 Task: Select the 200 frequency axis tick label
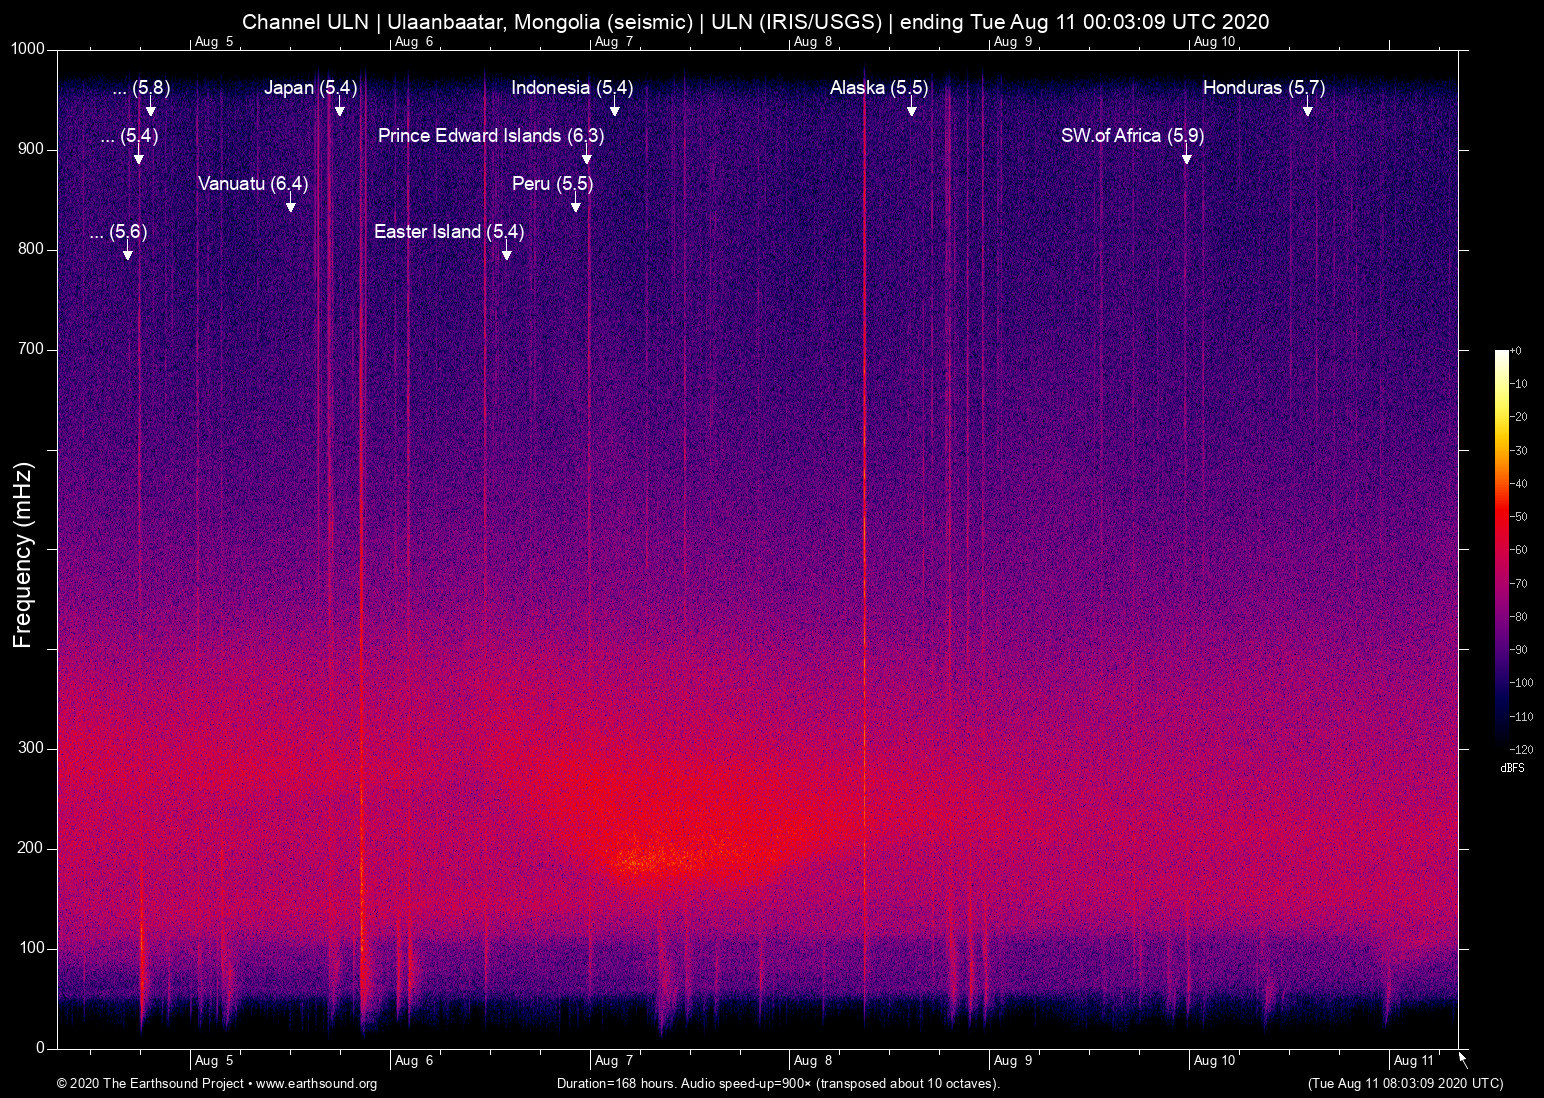click(x=32, y=848)
